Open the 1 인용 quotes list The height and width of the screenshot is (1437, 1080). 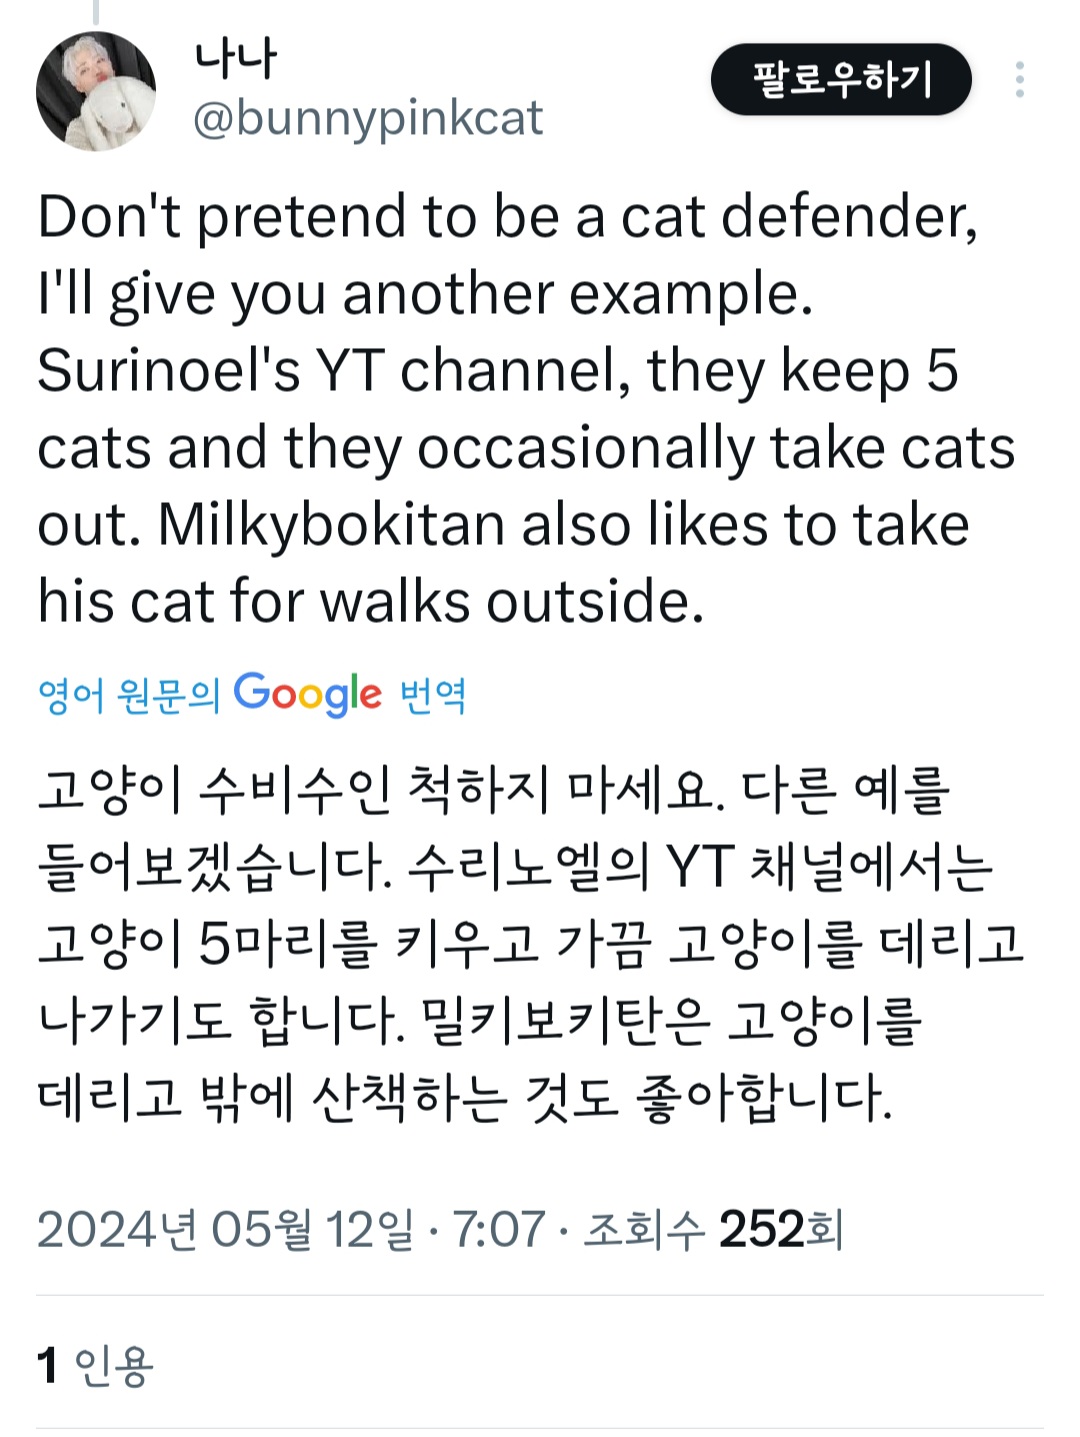click(x=94, y=1366)
